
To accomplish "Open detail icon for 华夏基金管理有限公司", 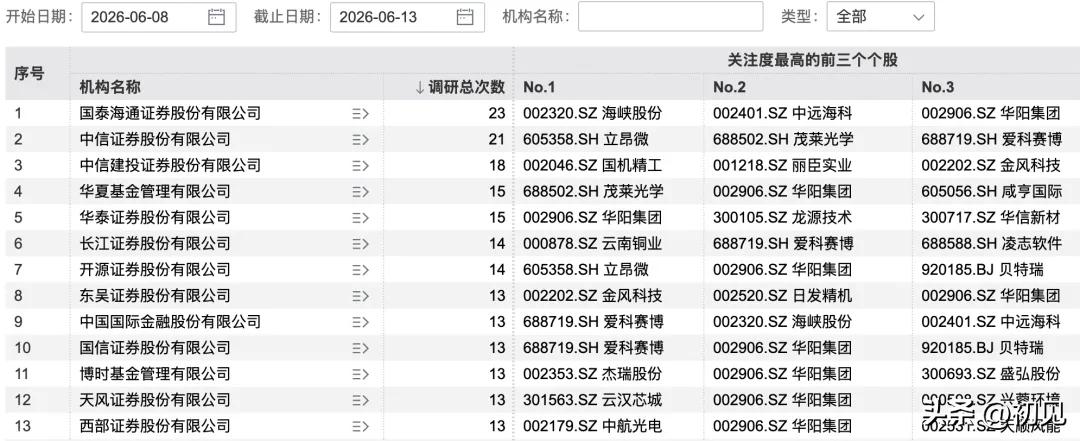I will (x=360, y=192).
